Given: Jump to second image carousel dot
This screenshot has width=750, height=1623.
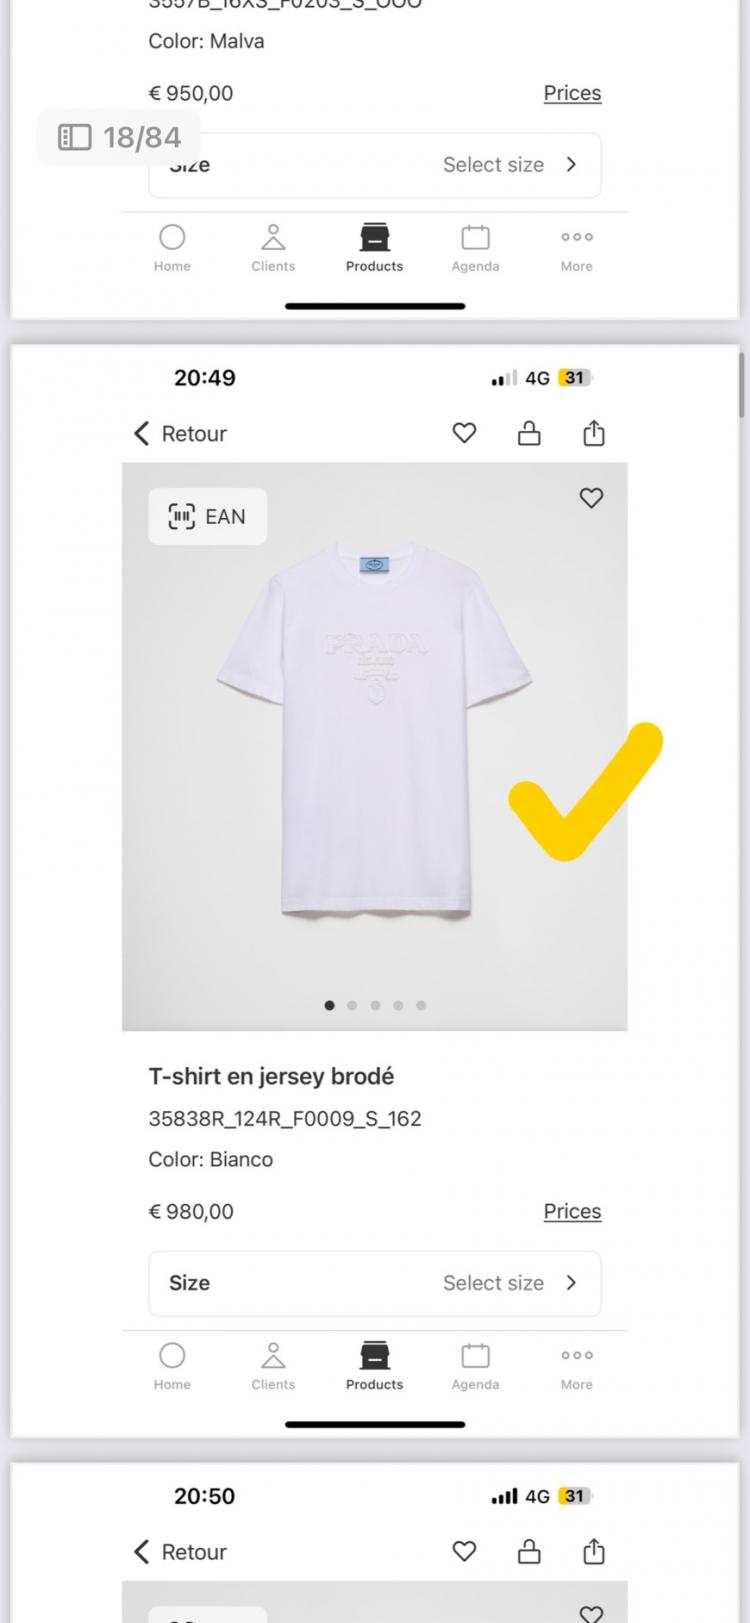Looking at the screenshot, I should 352,1005.
